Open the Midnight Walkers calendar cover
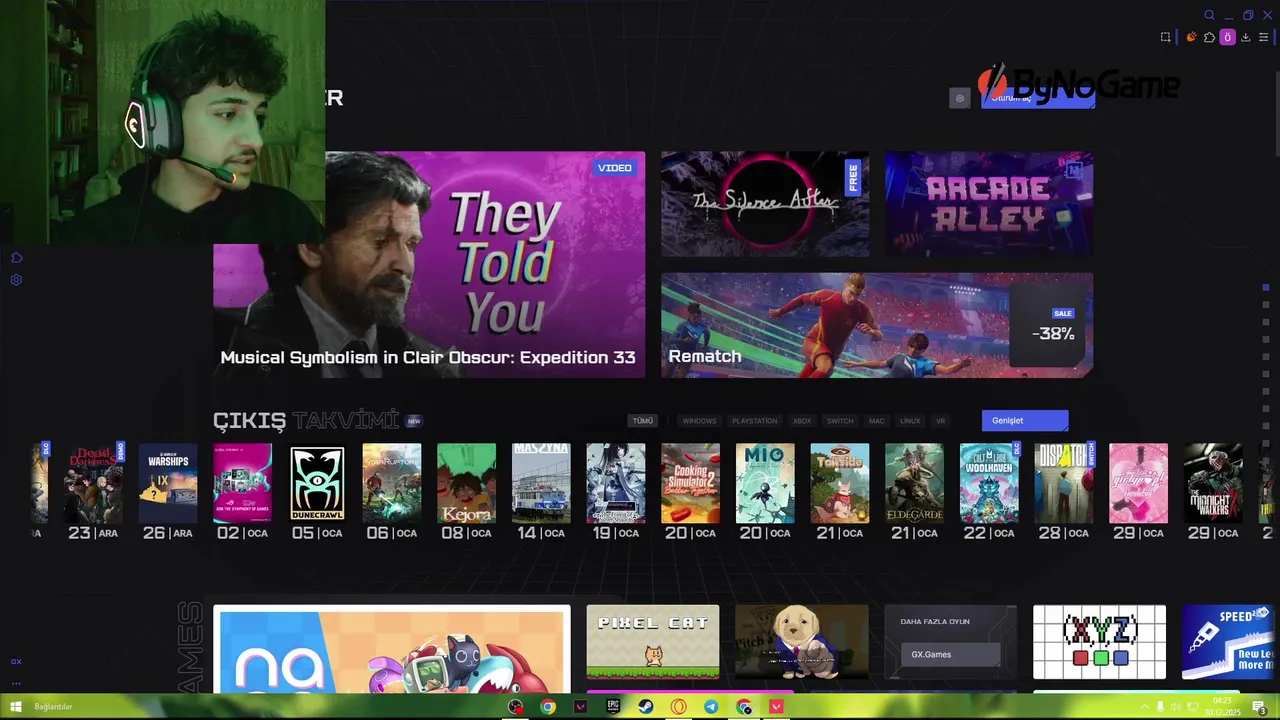1280x720 pixels. (1213, 483)
